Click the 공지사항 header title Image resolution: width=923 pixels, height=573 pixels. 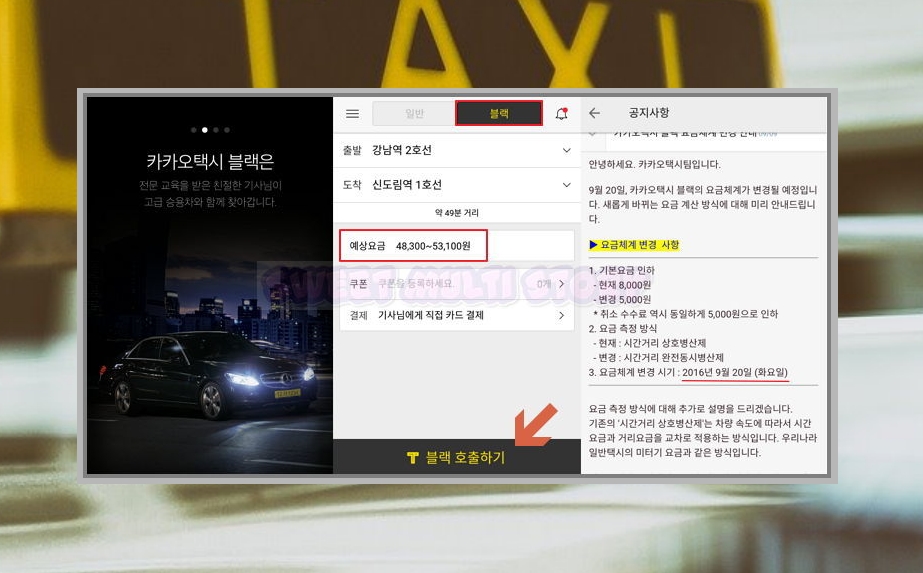point(649,113)
